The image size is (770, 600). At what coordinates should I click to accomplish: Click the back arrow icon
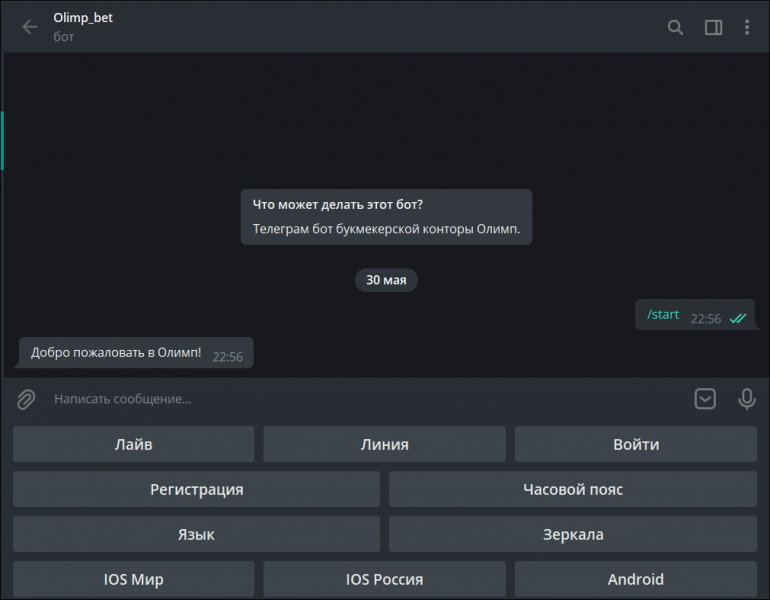point(30,27)
